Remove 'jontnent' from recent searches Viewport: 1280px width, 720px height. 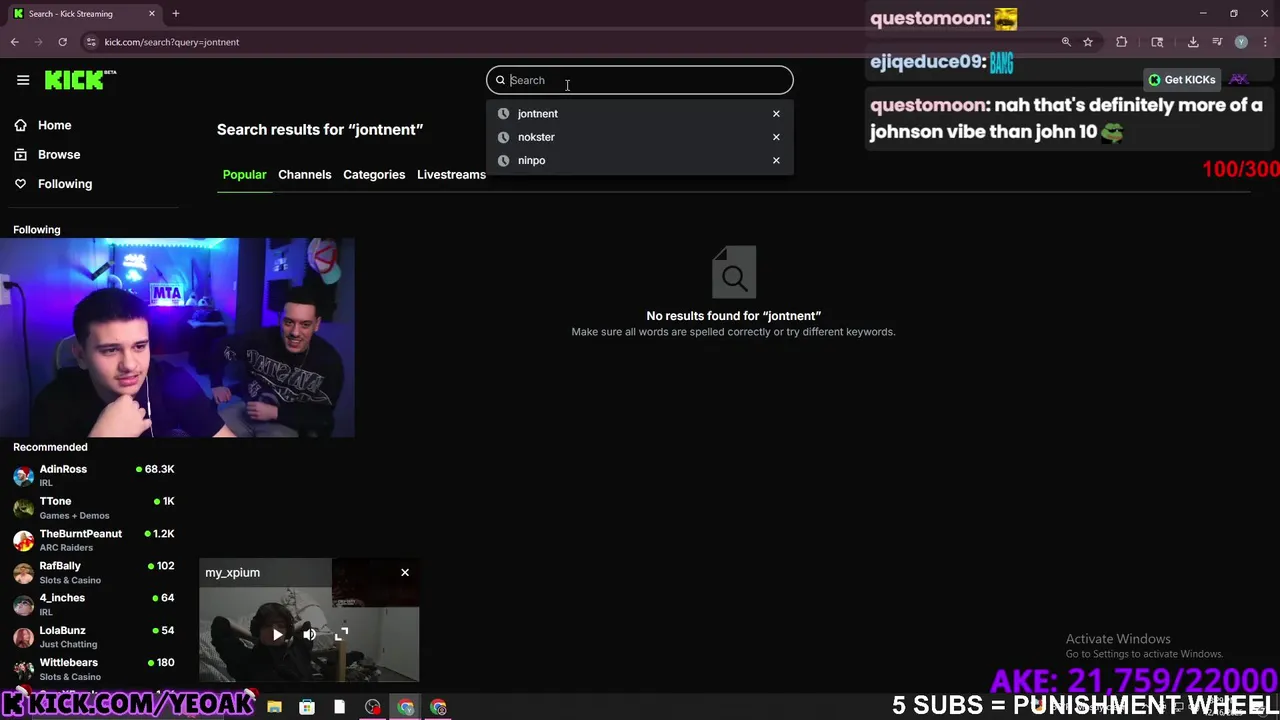tap(776, 114)
